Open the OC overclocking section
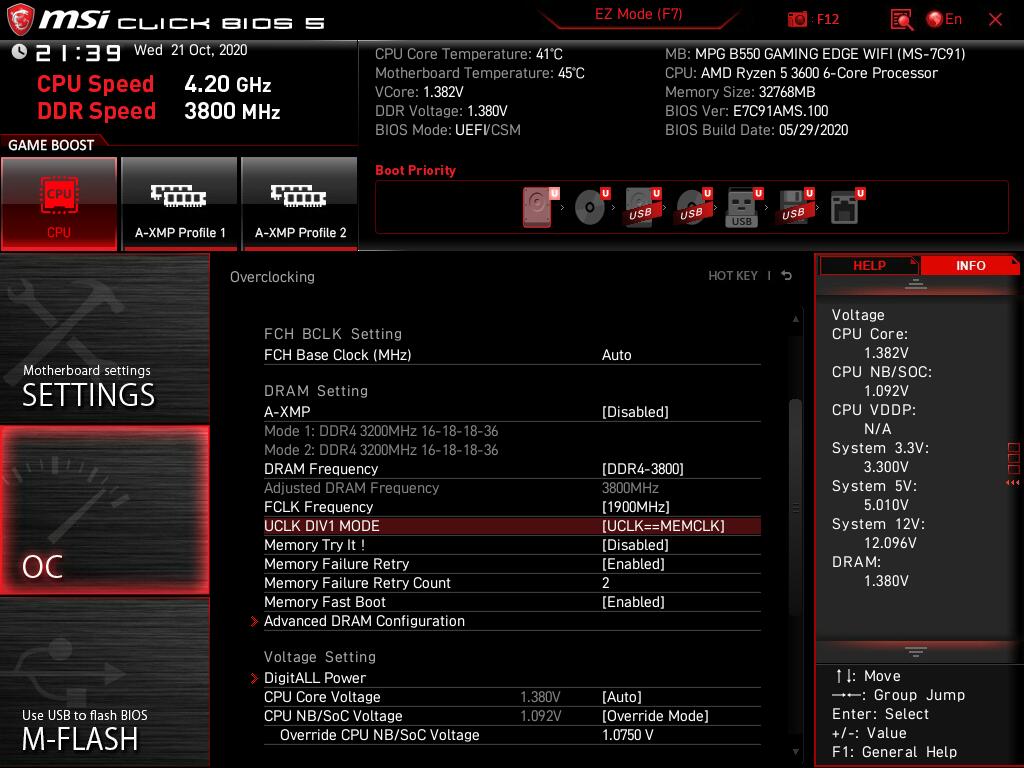Image resolution: width=1024 pixels, height=768 pixels. (x=104, y=510)
